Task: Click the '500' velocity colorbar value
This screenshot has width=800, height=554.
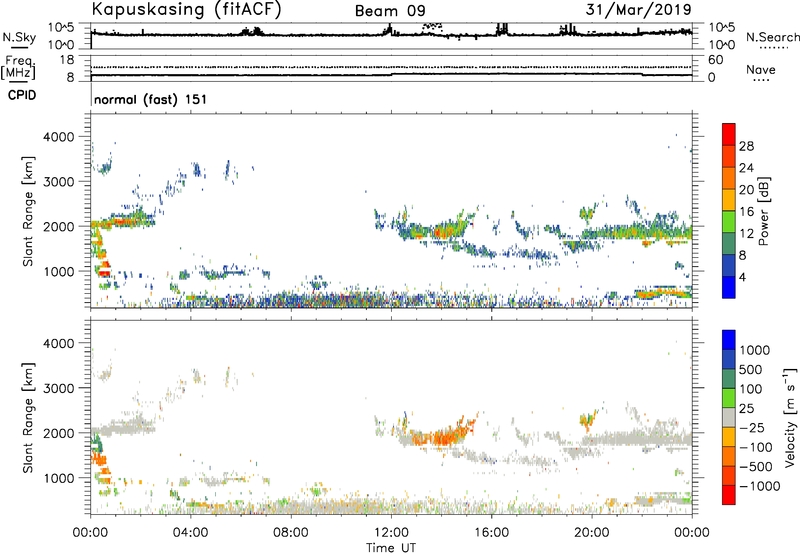Action: pos(749,369)
